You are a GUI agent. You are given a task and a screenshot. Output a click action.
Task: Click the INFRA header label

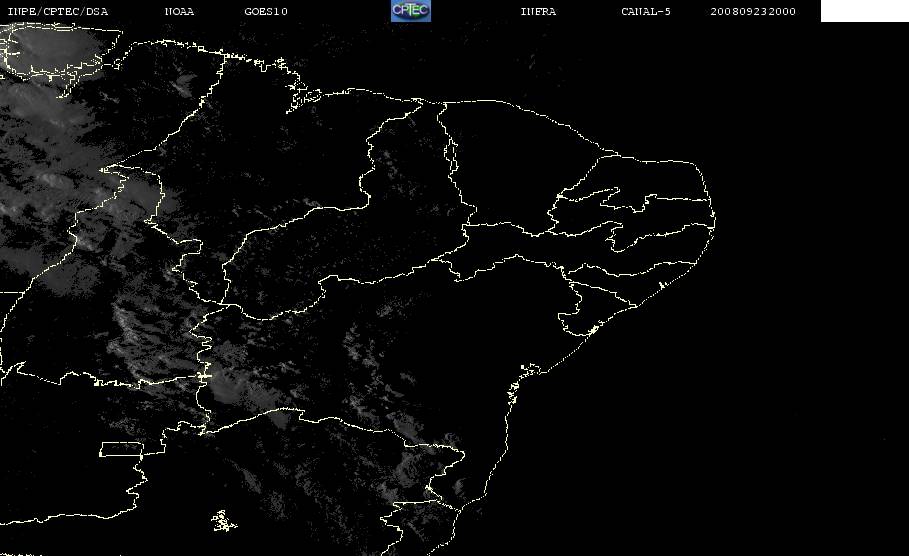538,11
